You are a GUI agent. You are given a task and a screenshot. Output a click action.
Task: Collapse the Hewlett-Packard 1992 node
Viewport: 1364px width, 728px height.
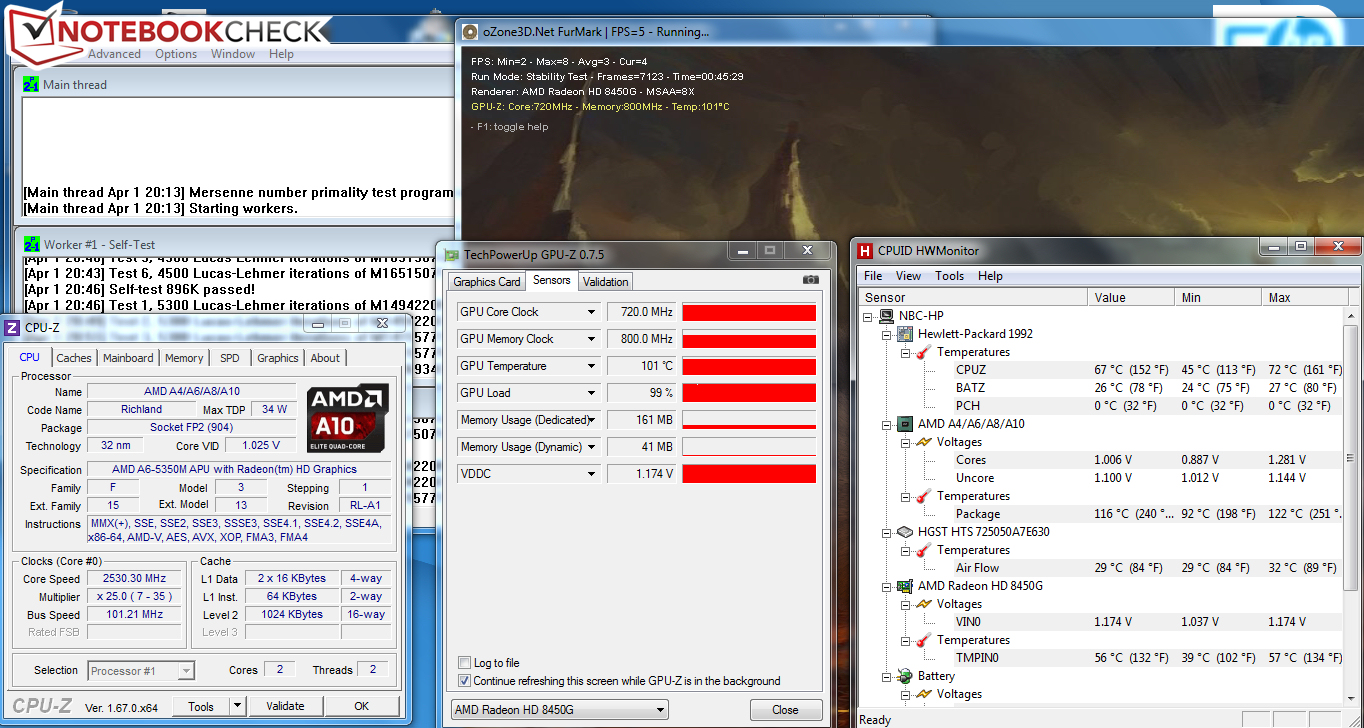pos(885,334)
